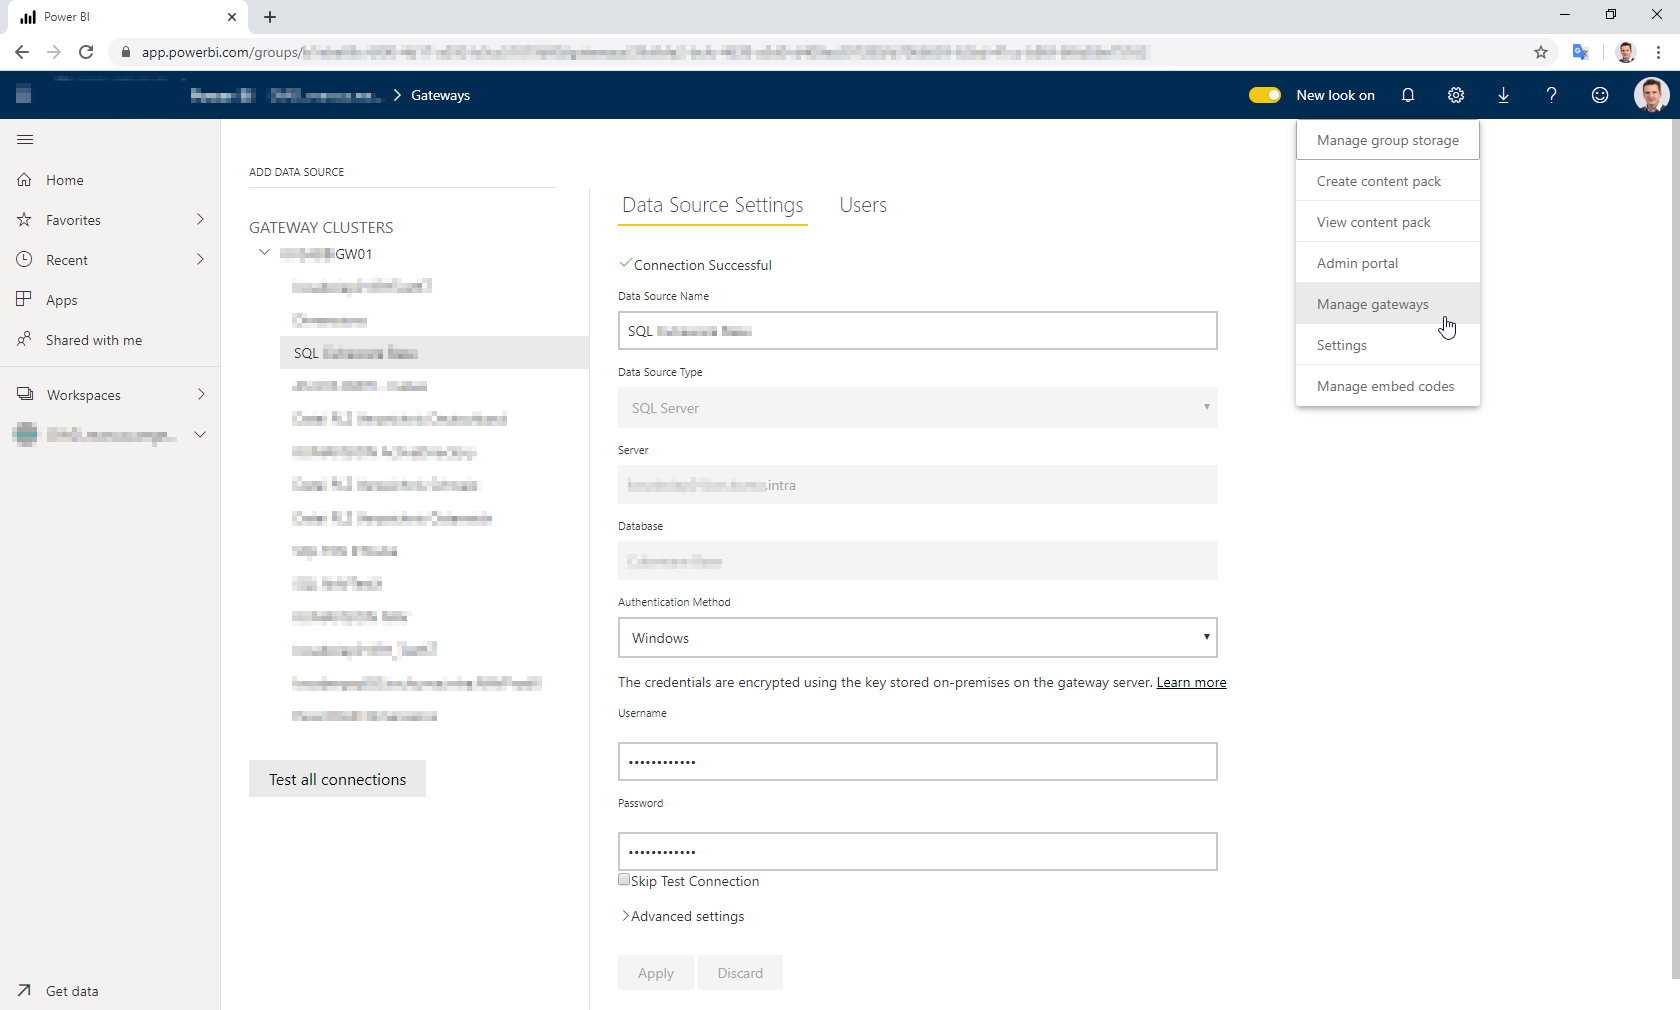The width and height of the screenshot is (1680, 1010).
Task: Turn off the New look toggle
Action: pyautogui.click(x=1265, y=95)
